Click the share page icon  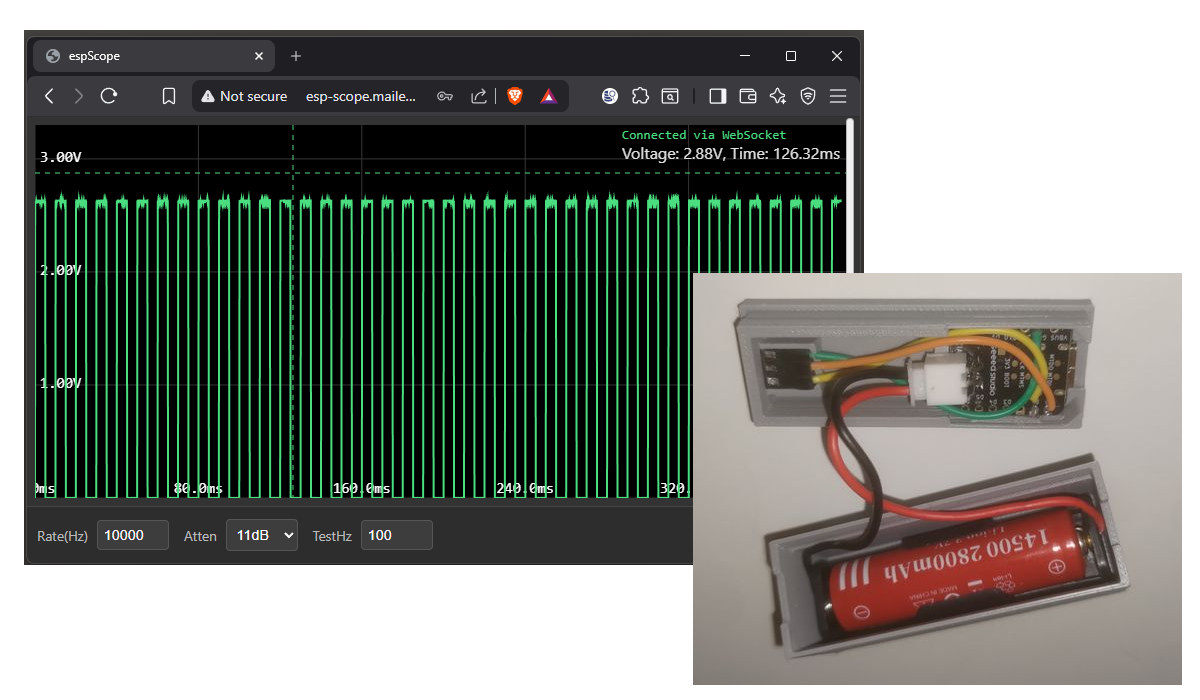(479, 96)
